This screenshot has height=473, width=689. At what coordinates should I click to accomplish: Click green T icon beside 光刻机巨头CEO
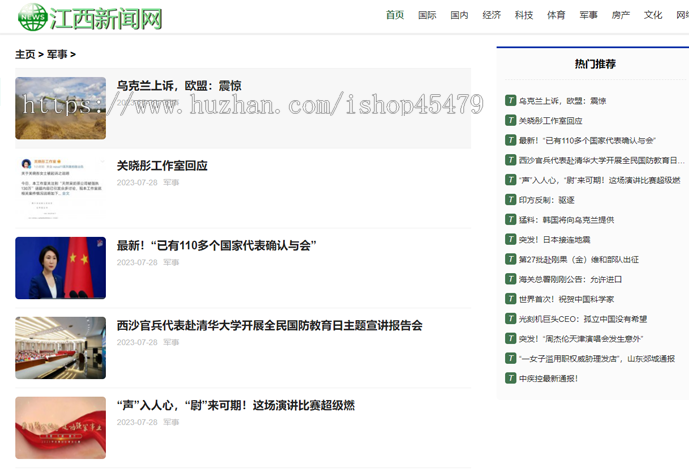pyautogui.click(x=510, y=318)
